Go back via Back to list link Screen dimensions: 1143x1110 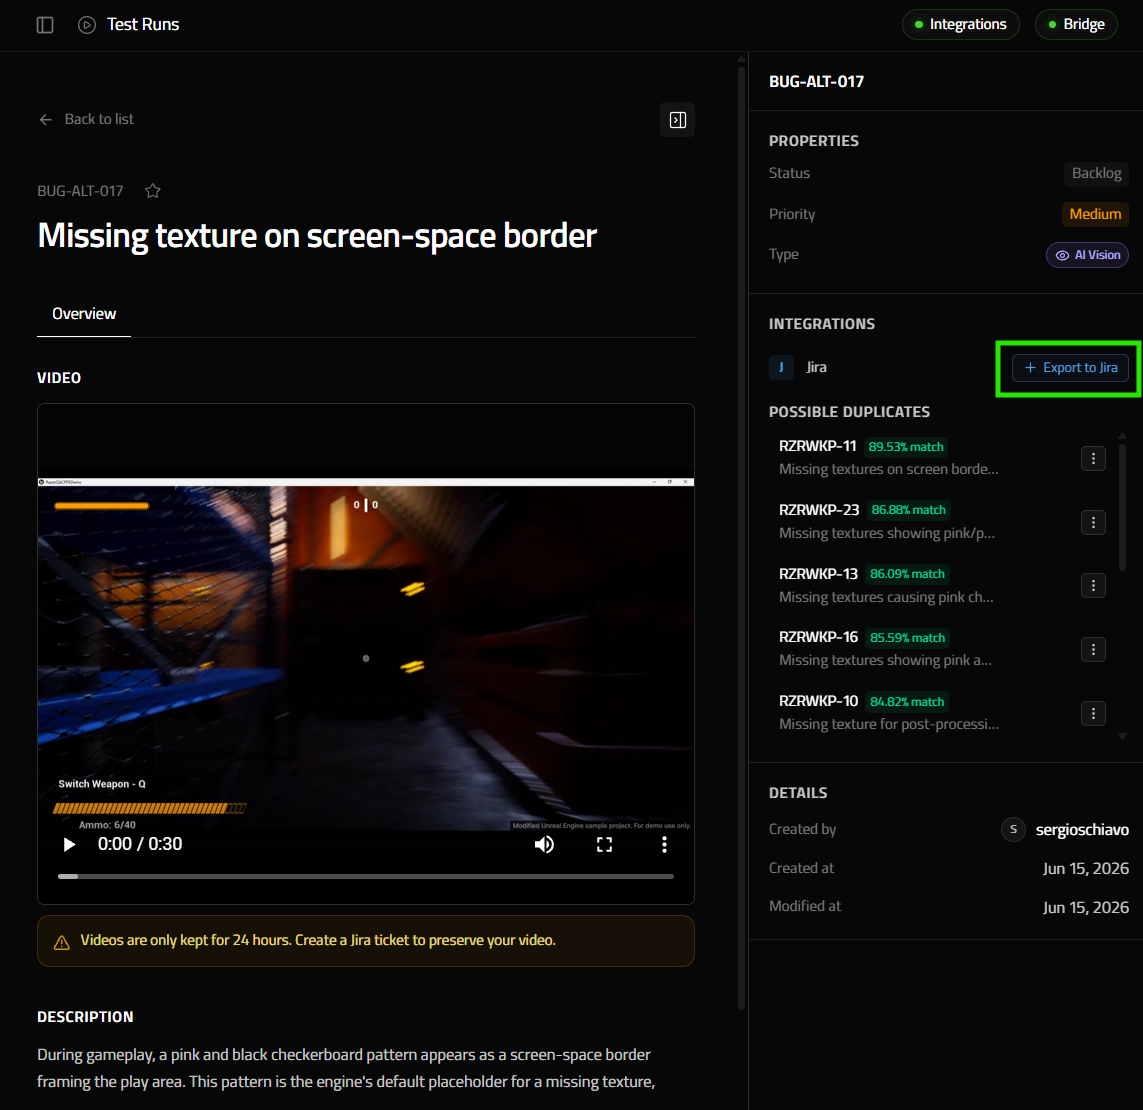(86, 119)
